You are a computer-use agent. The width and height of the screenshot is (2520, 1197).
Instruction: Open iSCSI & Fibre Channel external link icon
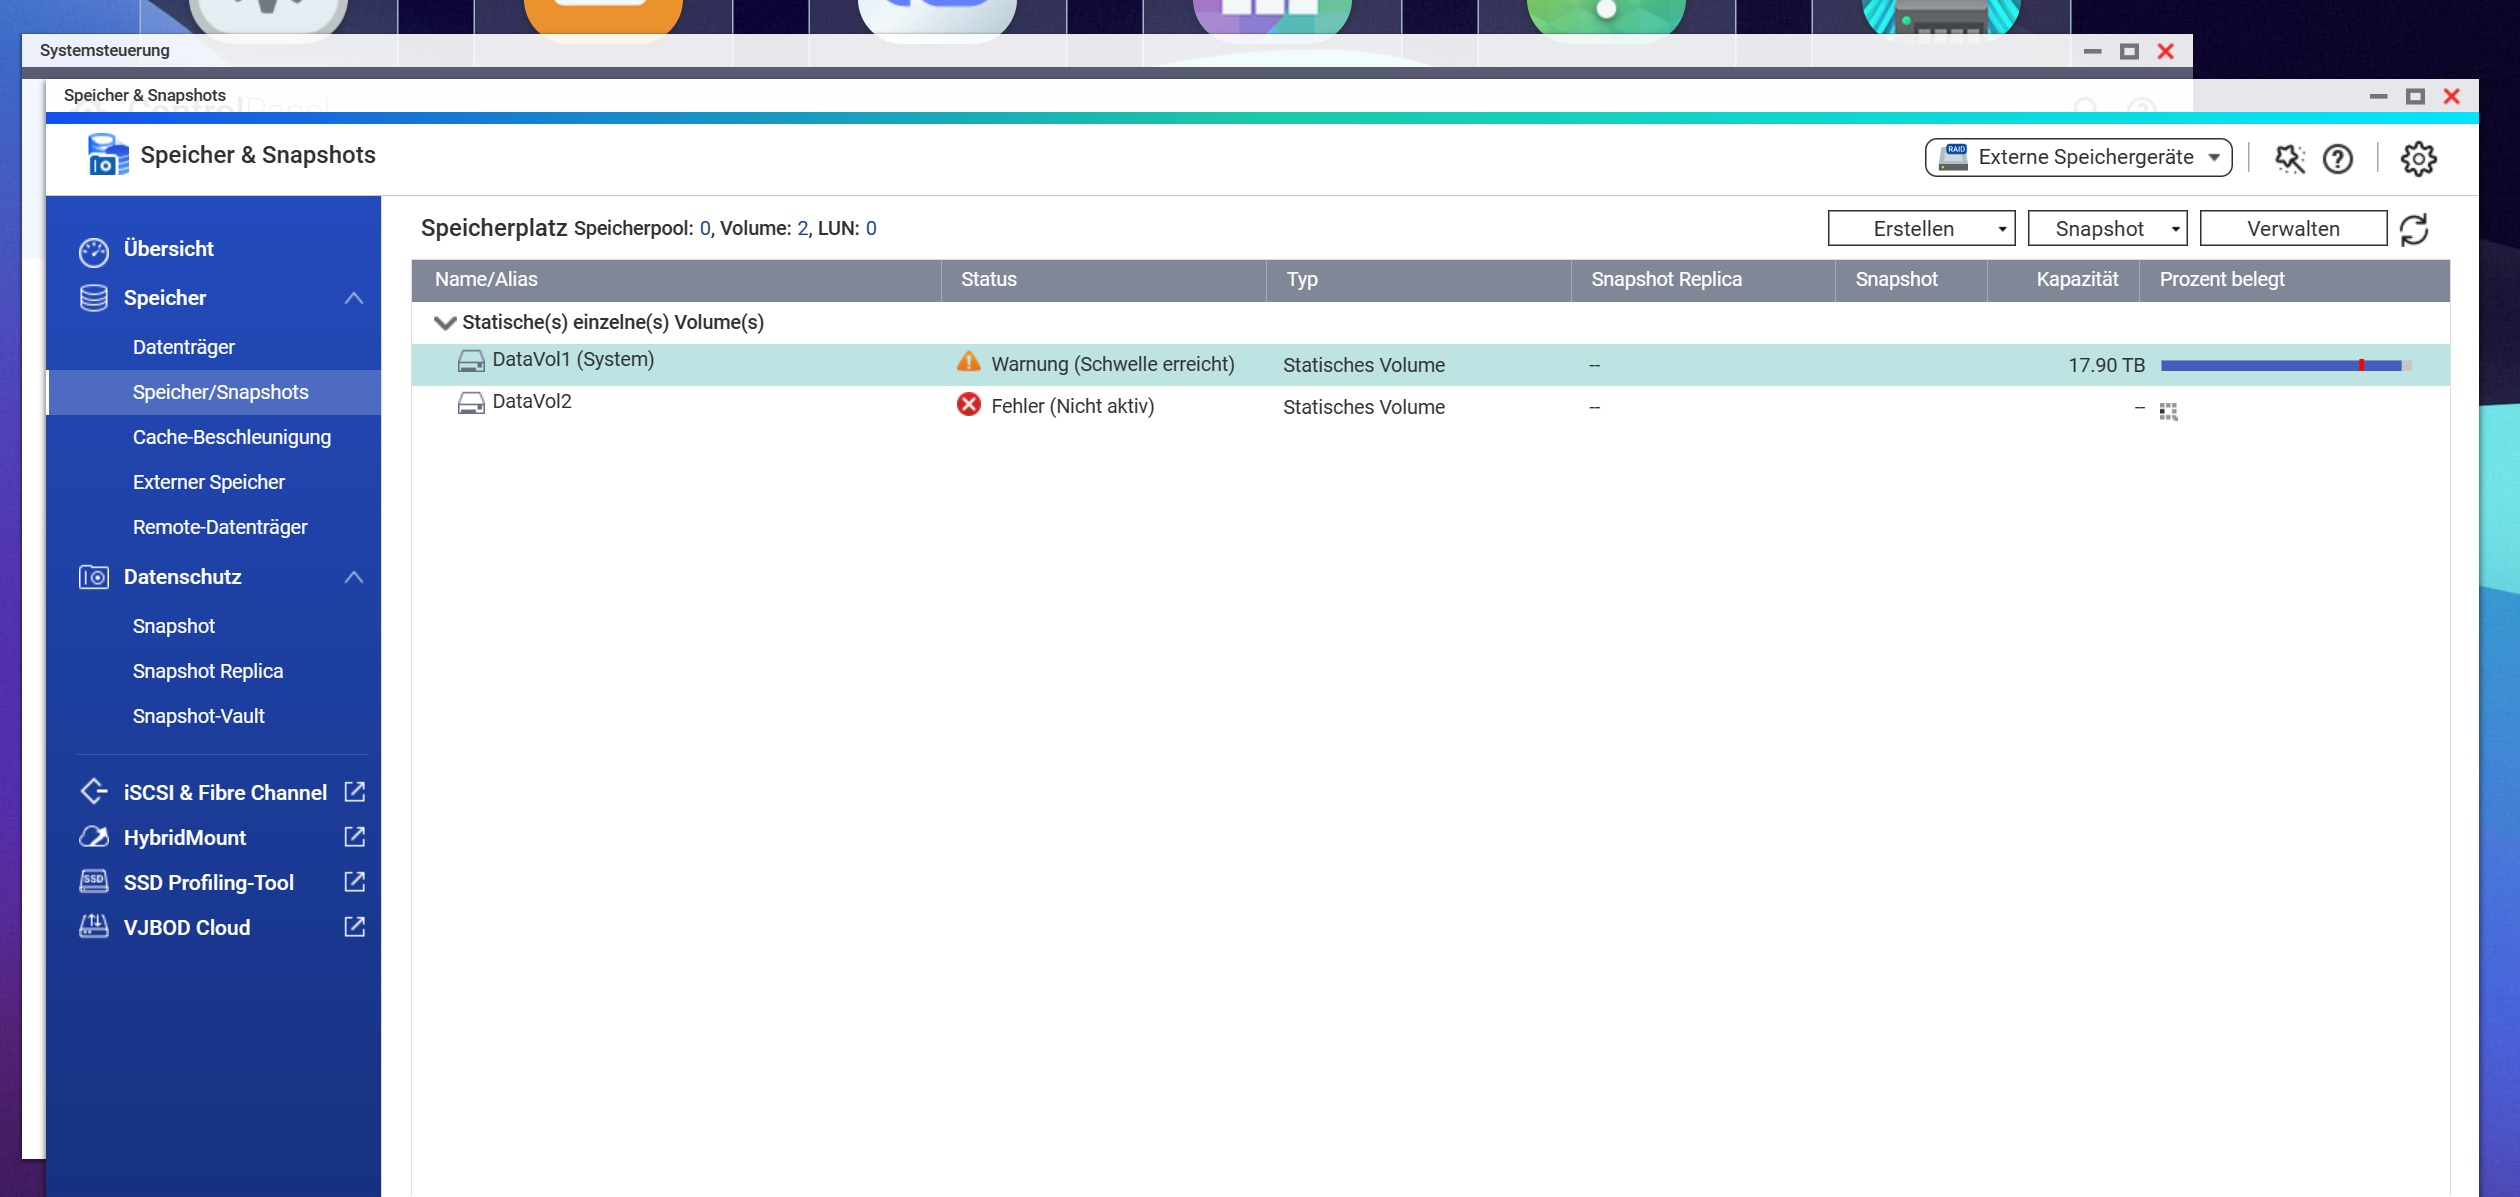354,792
